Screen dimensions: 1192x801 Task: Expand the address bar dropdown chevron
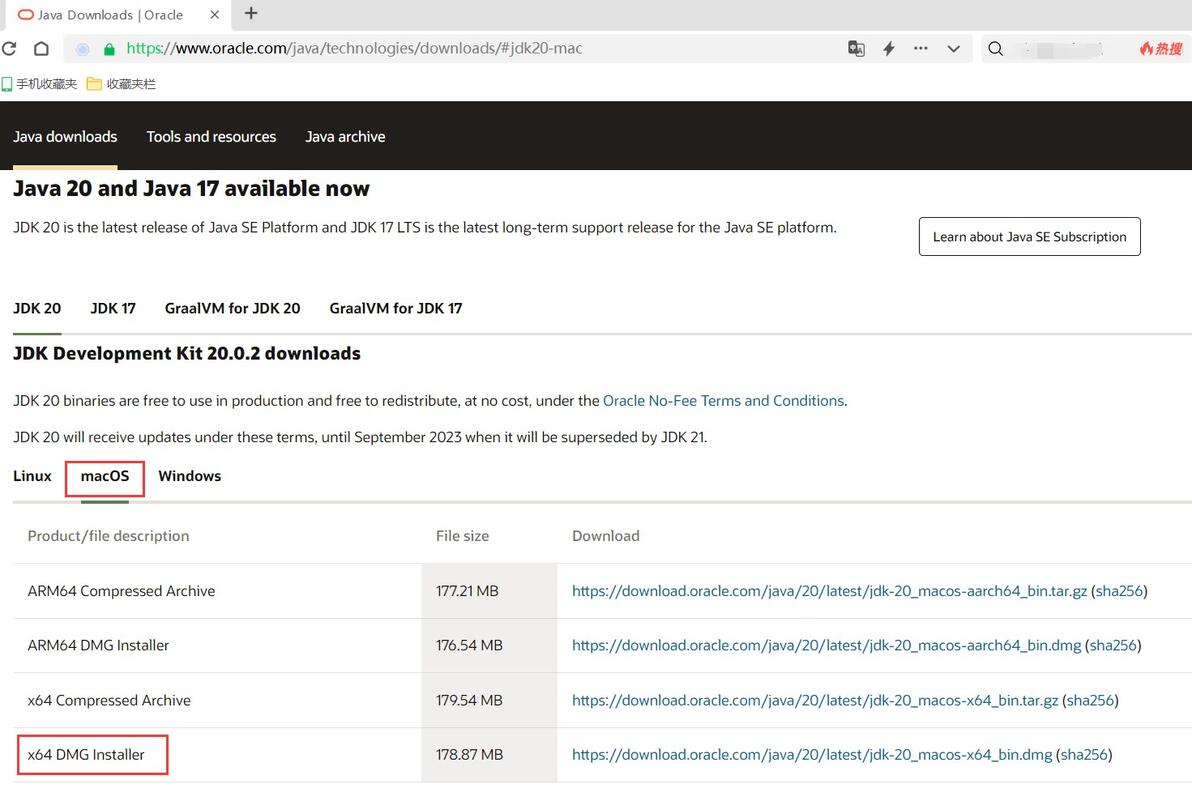[953, 48]
